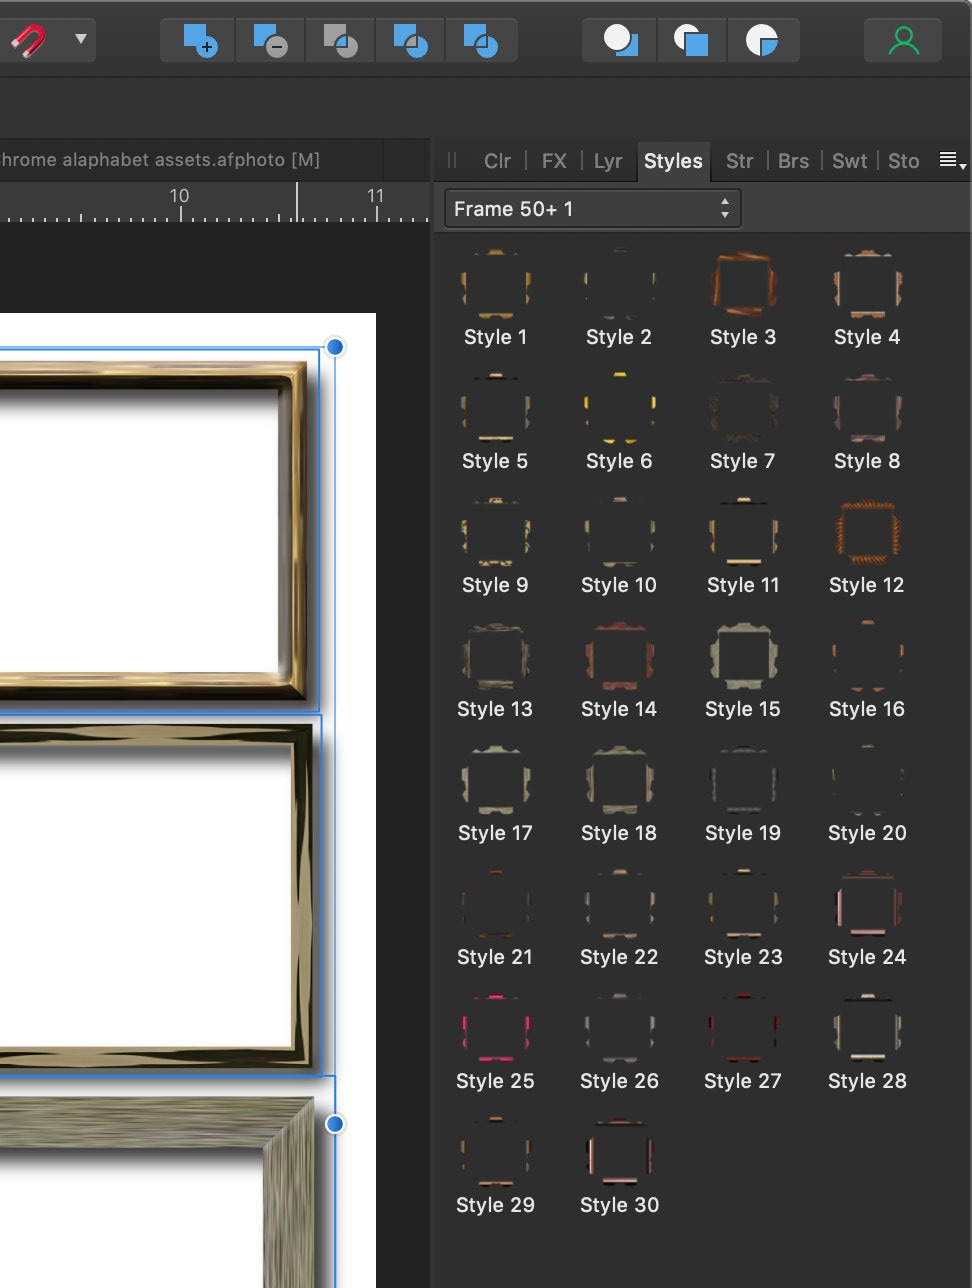Apply the Style 9 frame thumbnail
Screen dimensions: 972x1288
point(495,532)
